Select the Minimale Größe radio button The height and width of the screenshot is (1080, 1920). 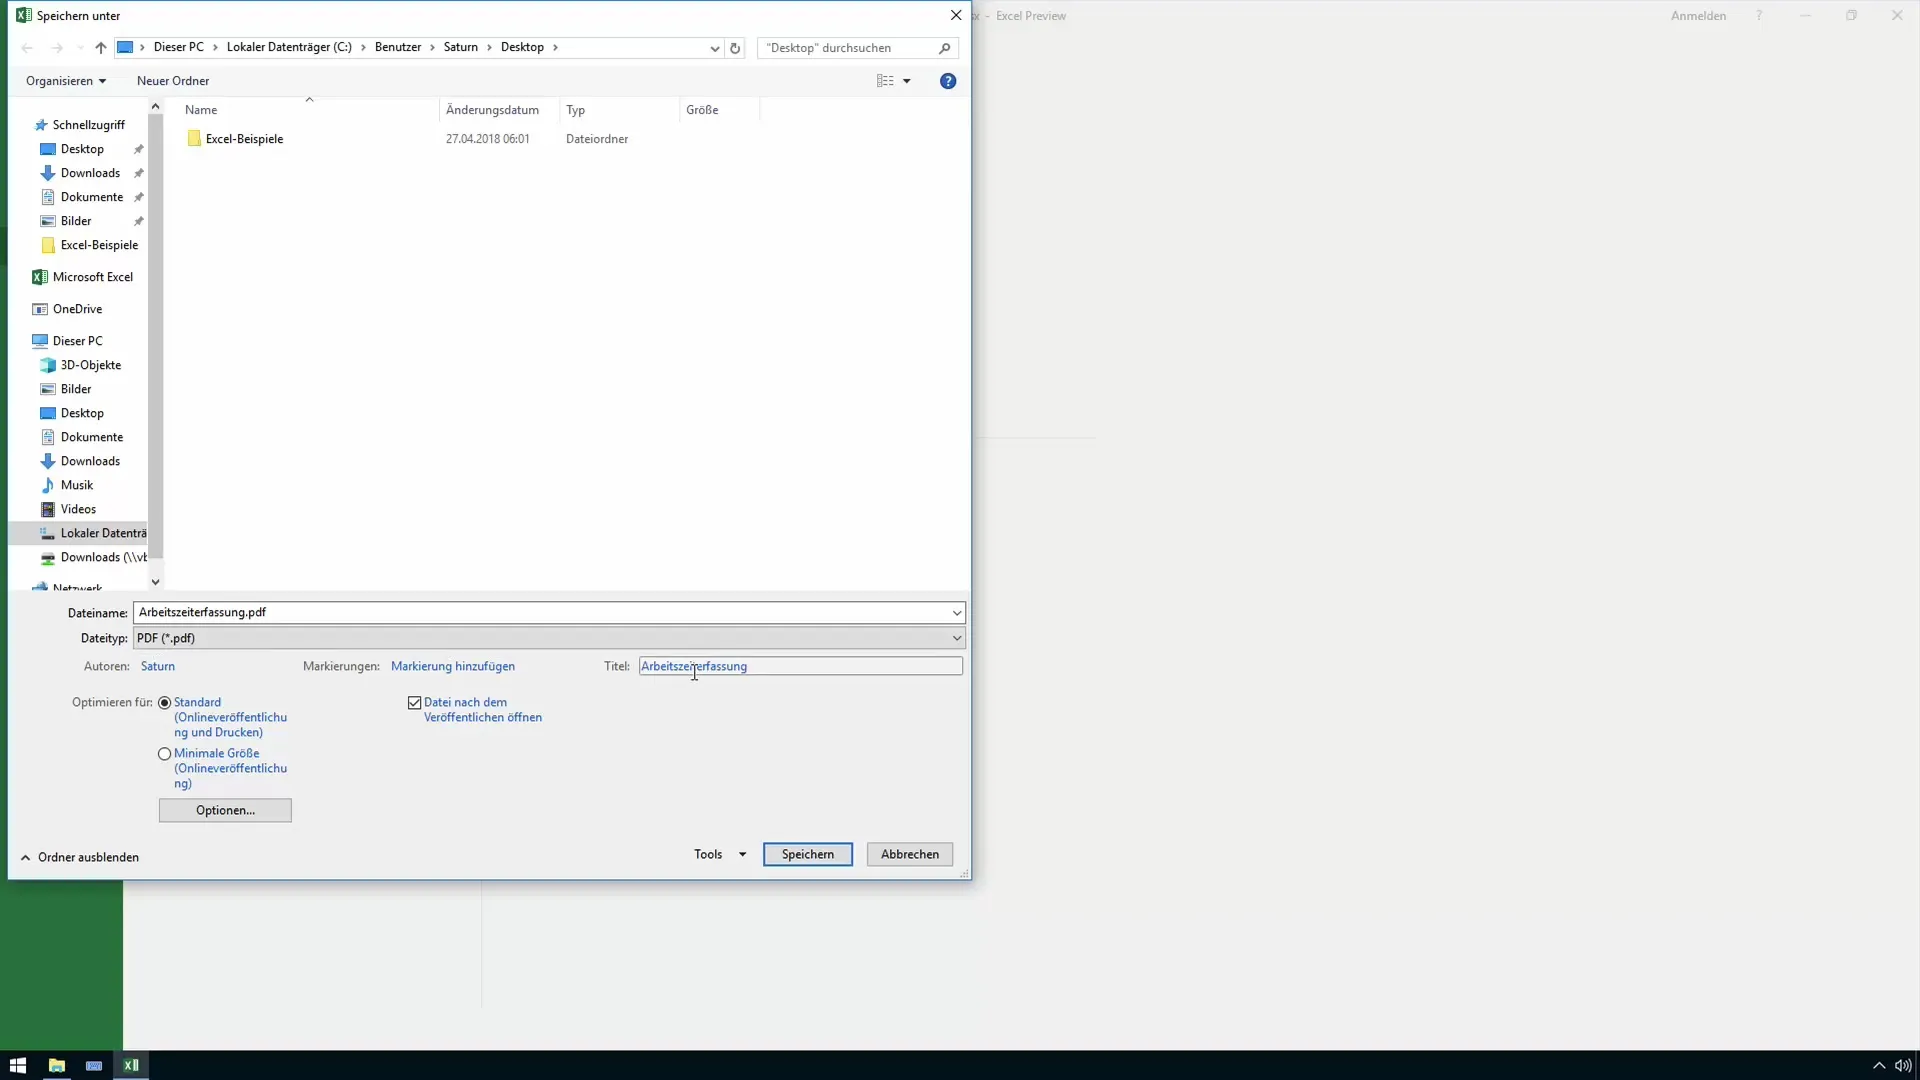(165, 754)
